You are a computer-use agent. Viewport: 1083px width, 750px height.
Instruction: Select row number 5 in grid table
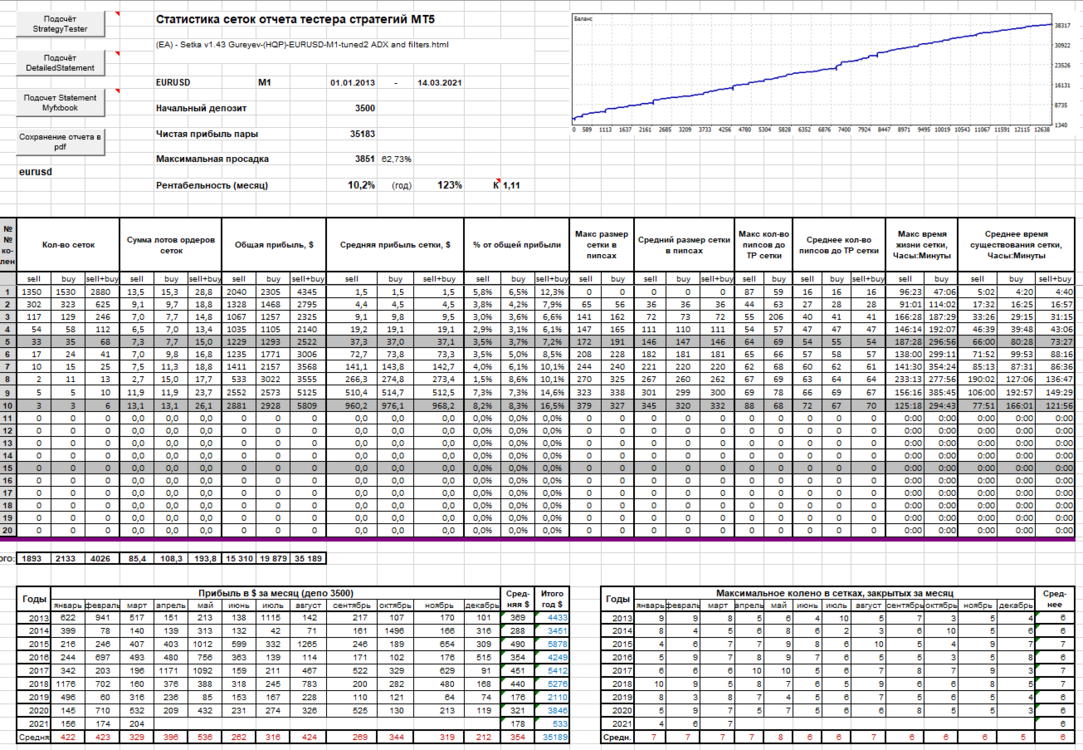click(8, 343)
